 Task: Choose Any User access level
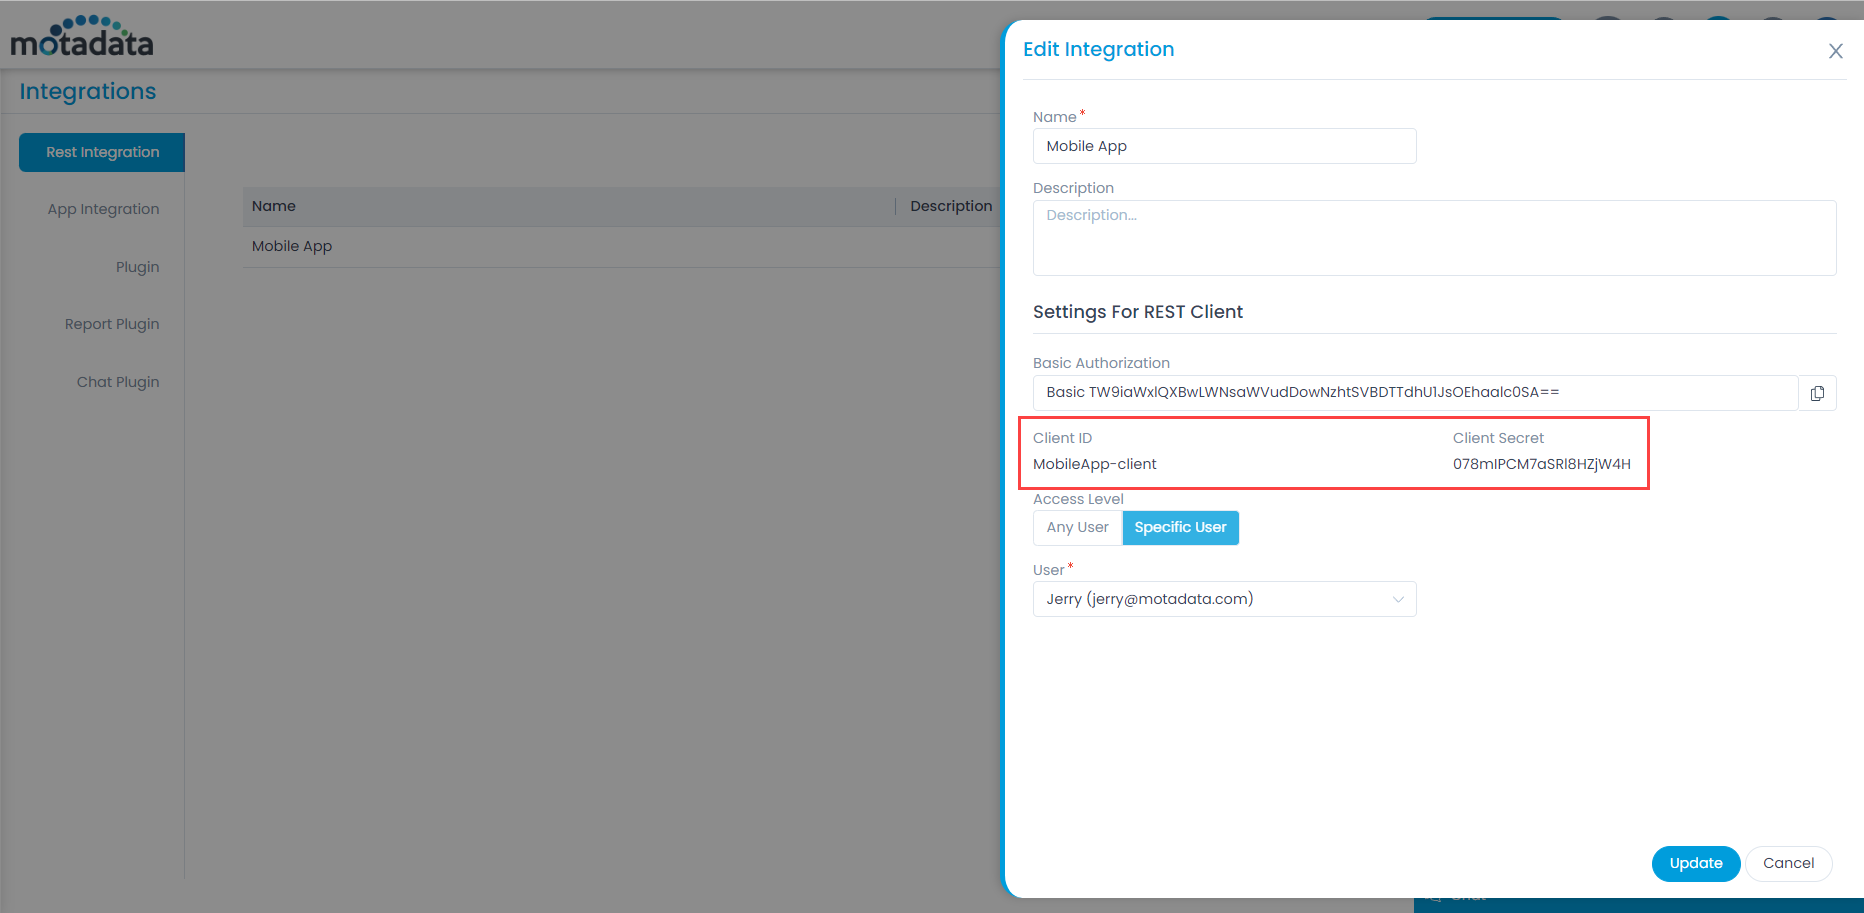click(x=1077, y=528)
